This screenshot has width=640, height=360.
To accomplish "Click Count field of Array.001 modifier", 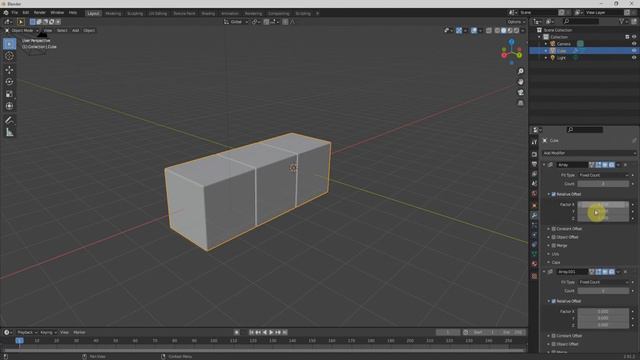I will pos(603,291).
